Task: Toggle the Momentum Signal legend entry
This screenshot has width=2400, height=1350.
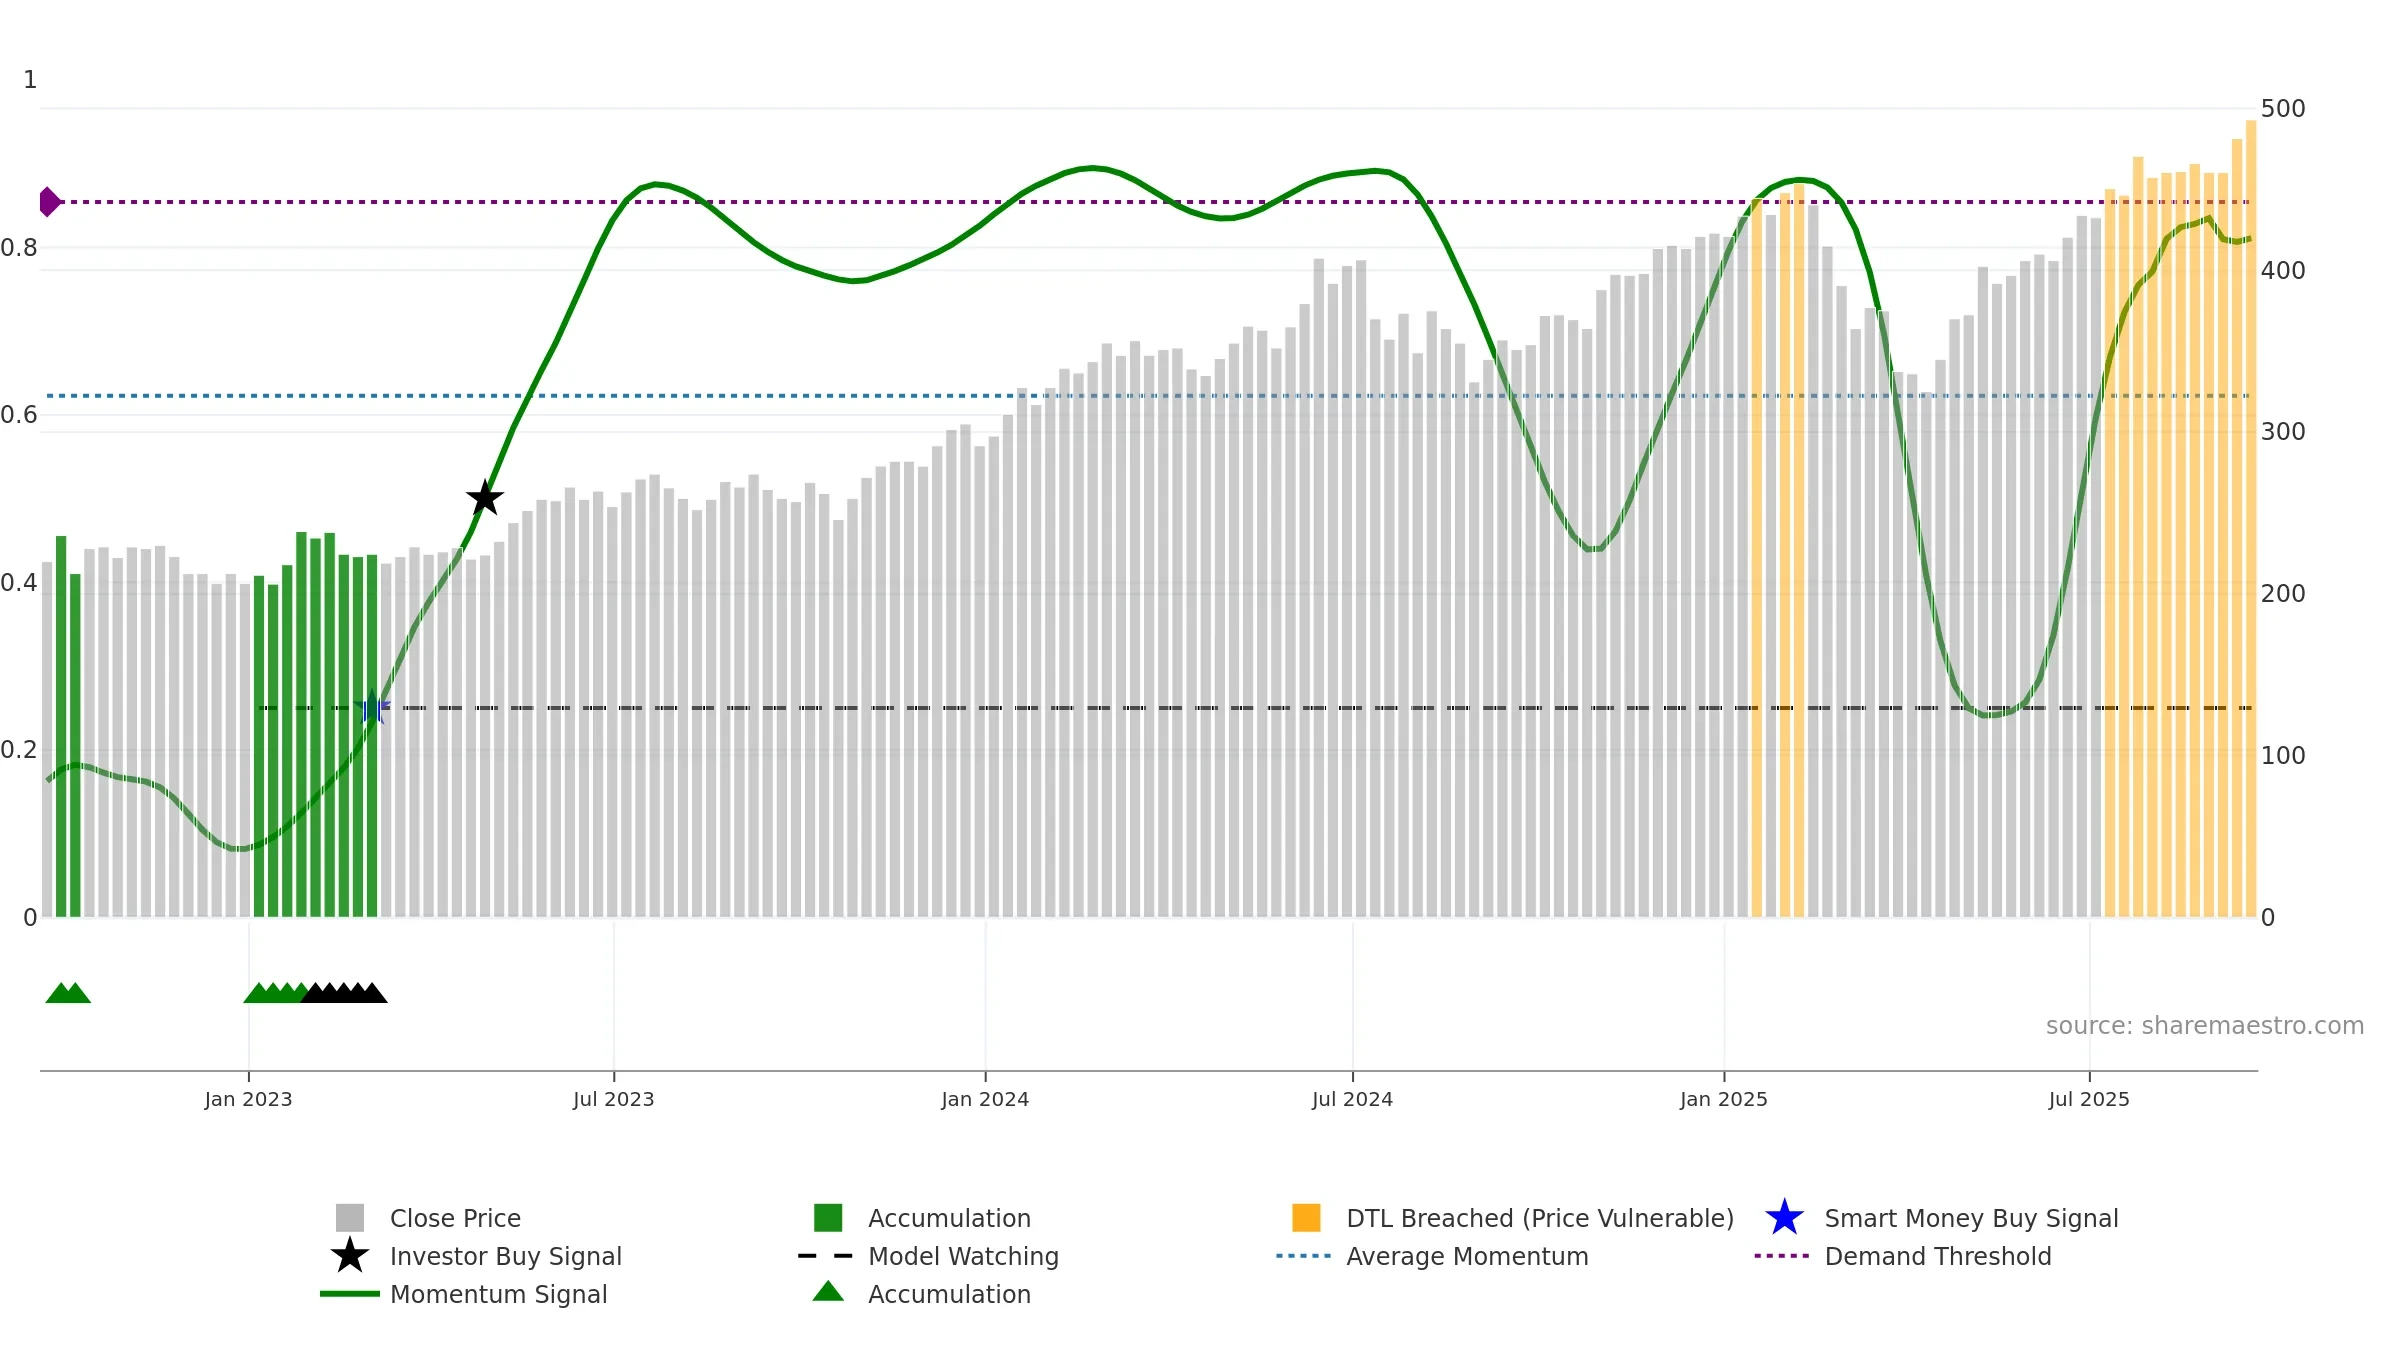Action: 498,1294
